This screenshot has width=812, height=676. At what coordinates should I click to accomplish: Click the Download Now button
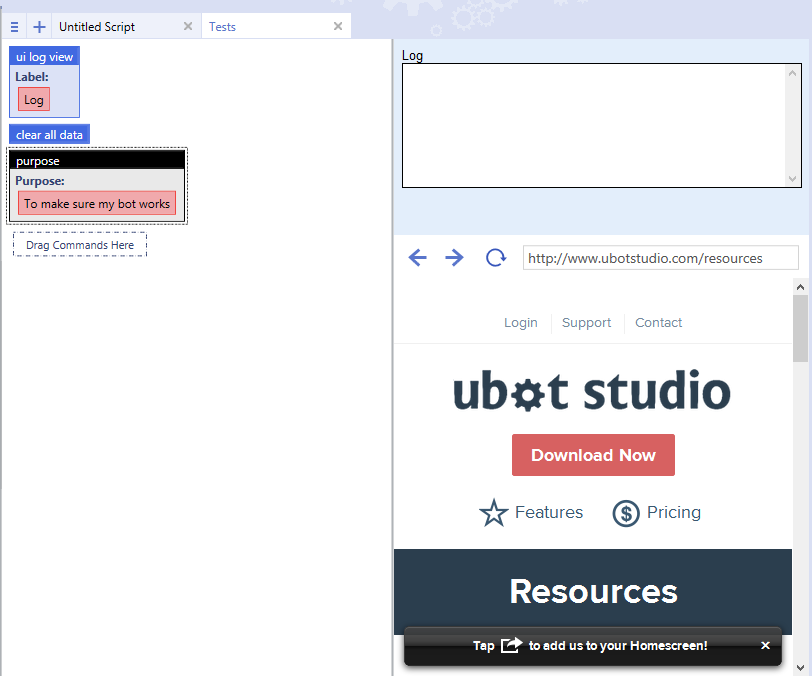[x=593, y=455]
